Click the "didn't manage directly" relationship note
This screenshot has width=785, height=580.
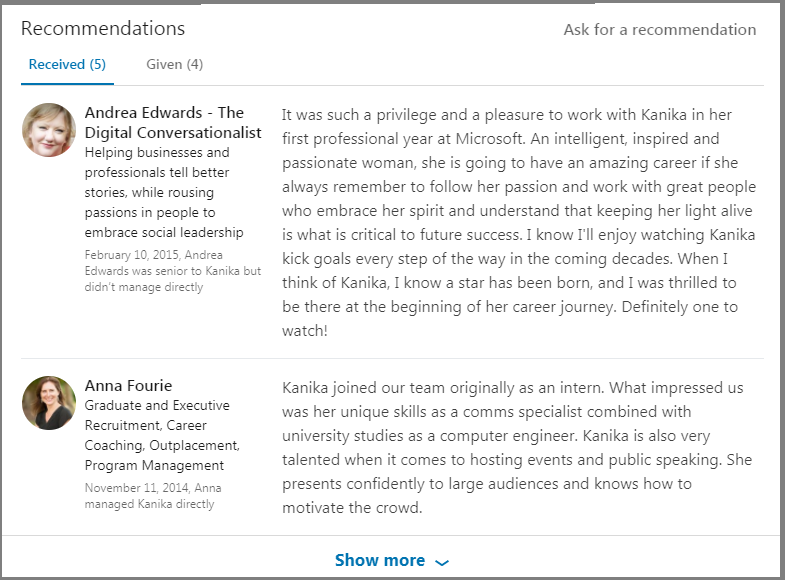click(x=144, y=287)
